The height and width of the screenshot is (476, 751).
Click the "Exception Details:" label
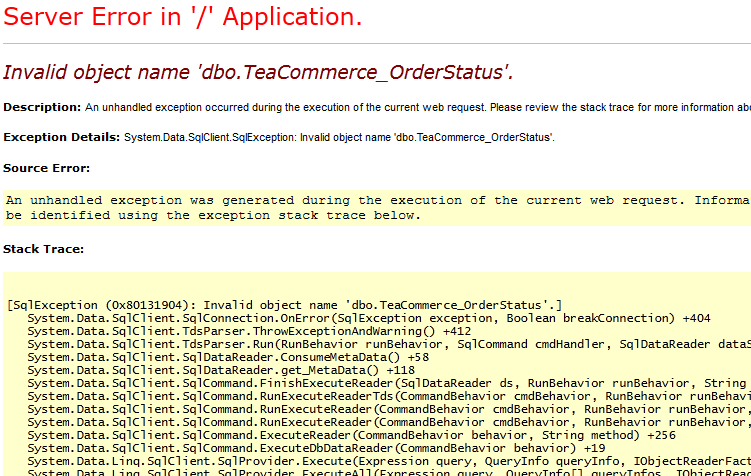click(61, 137)
